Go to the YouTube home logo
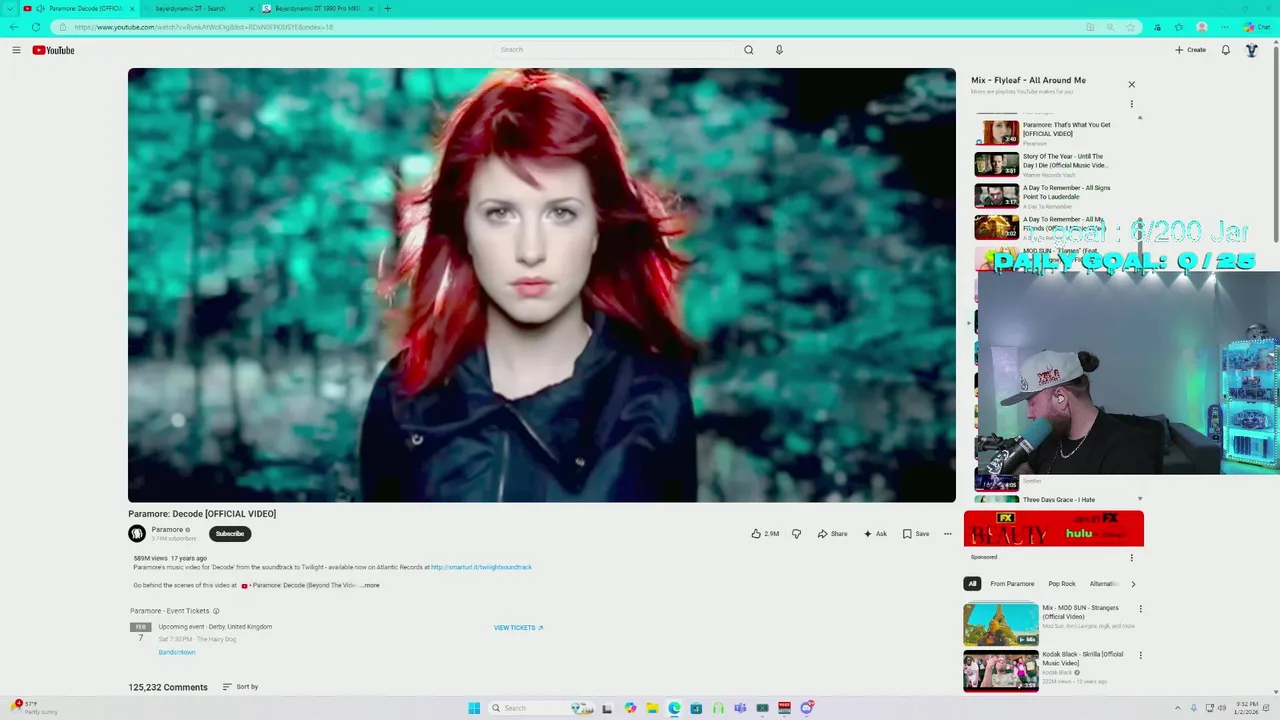Viewport: 1280px width, 720px height. [x=53, y=50]
